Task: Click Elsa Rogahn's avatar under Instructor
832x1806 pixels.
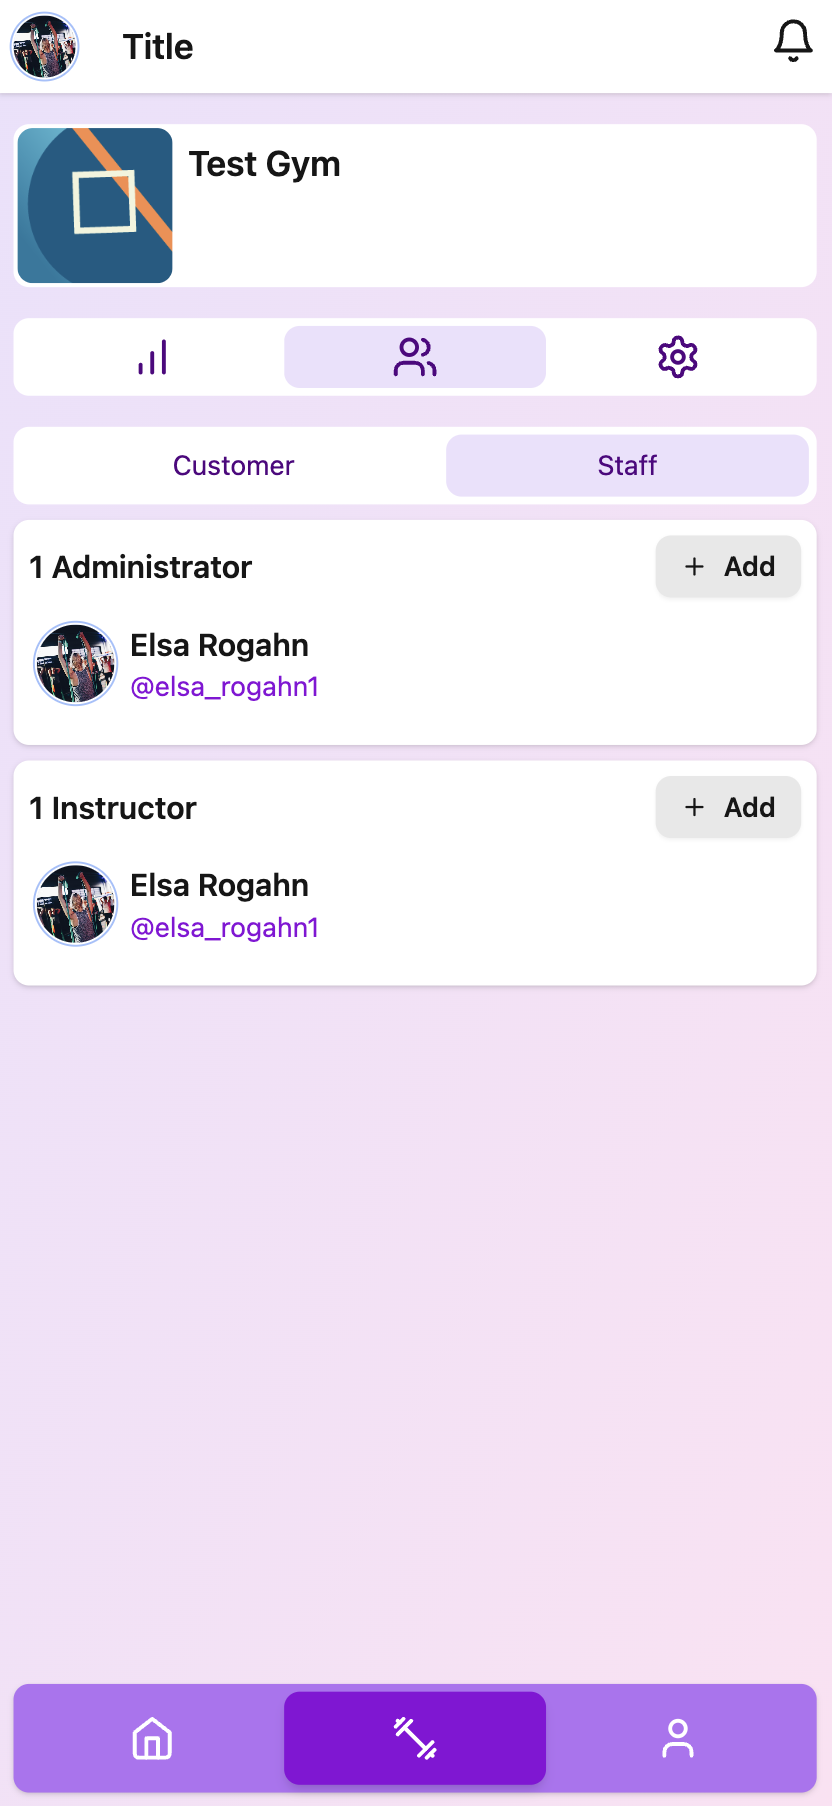Action: 75,904
